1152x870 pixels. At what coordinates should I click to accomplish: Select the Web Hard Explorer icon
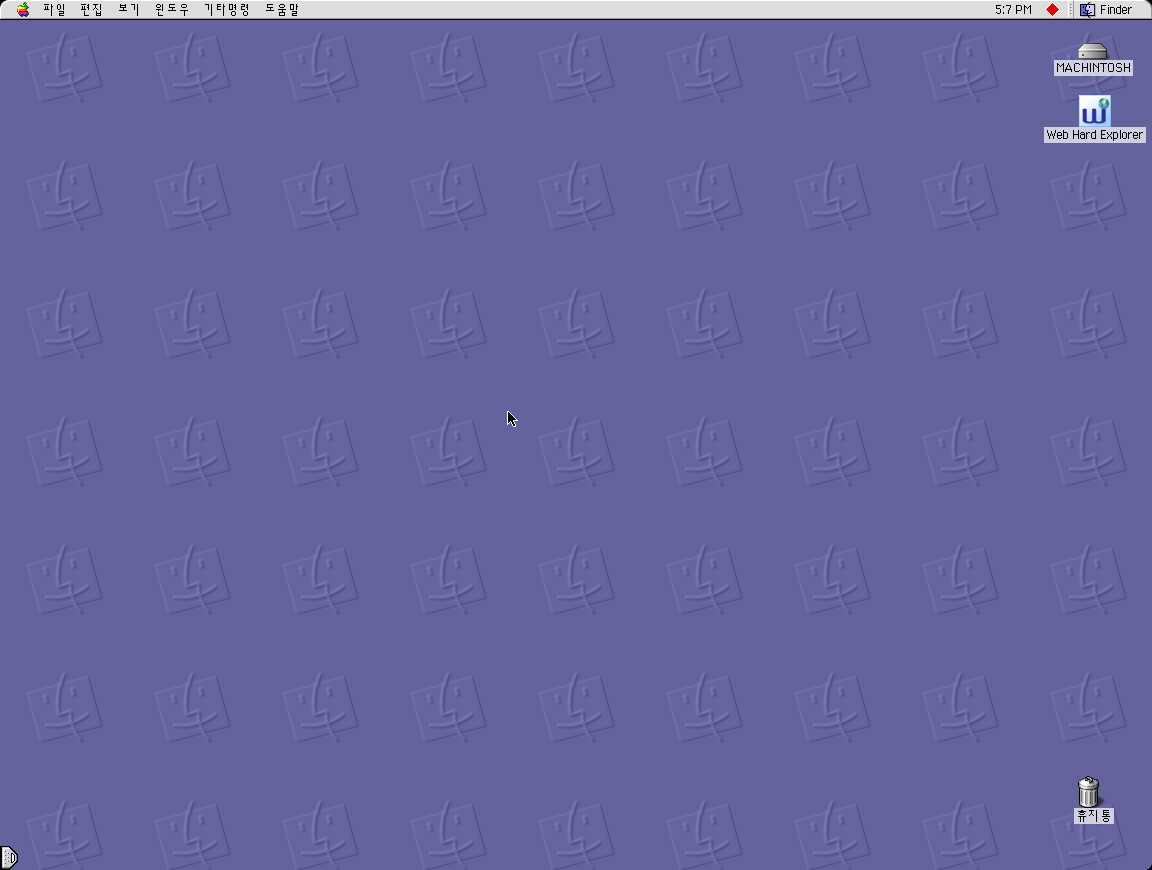click(x=1094, y=111)
